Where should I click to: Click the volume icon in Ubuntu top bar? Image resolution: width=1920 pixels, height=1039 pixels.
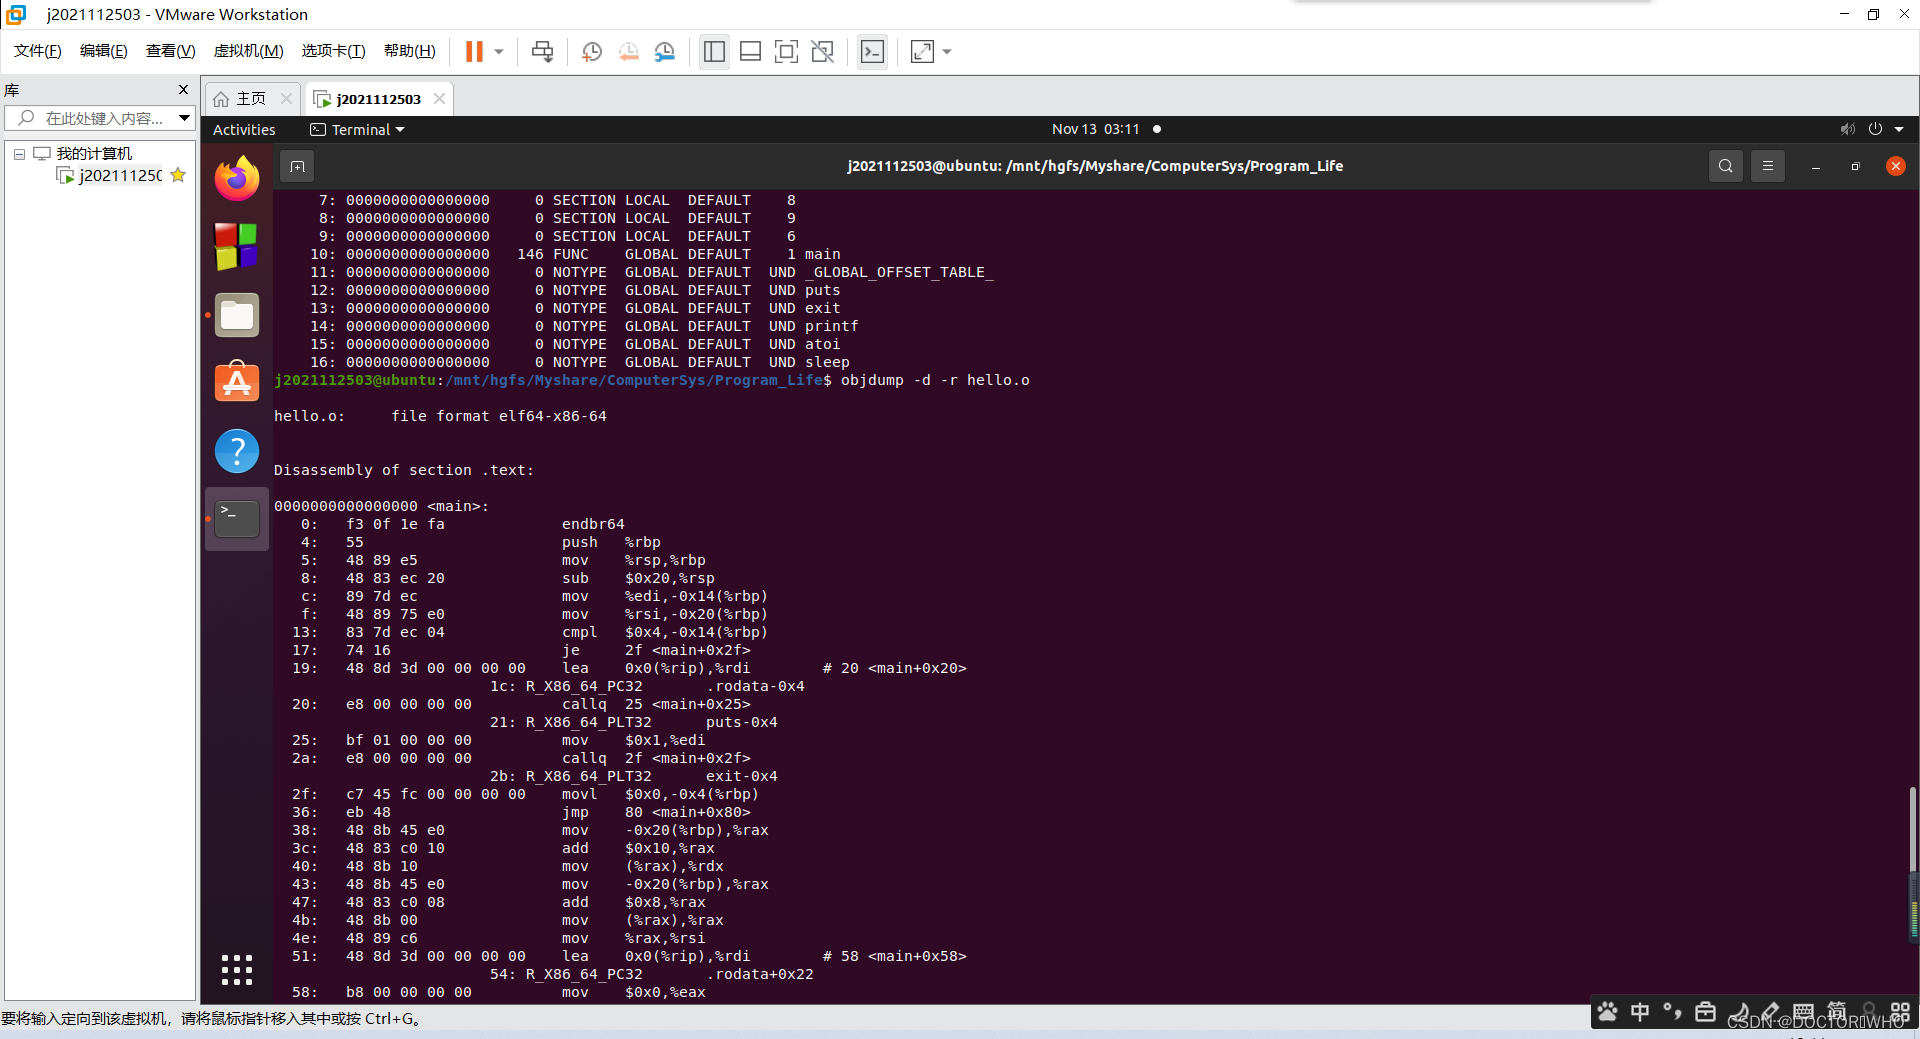(1847, 129)
